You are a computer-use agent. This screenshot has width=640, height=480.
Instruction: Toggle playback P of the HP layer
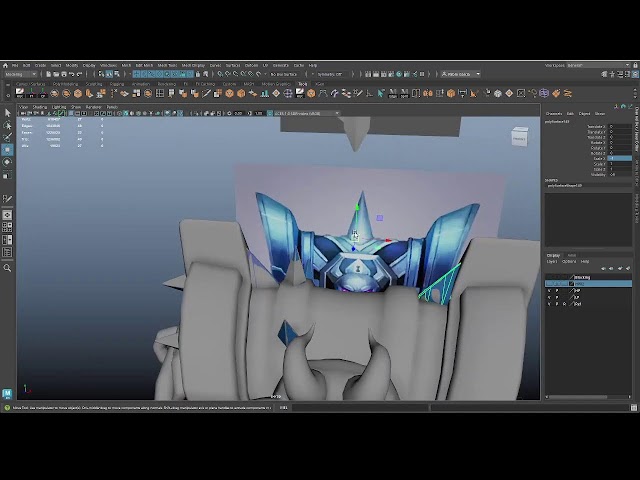click(x=557, y=291)
